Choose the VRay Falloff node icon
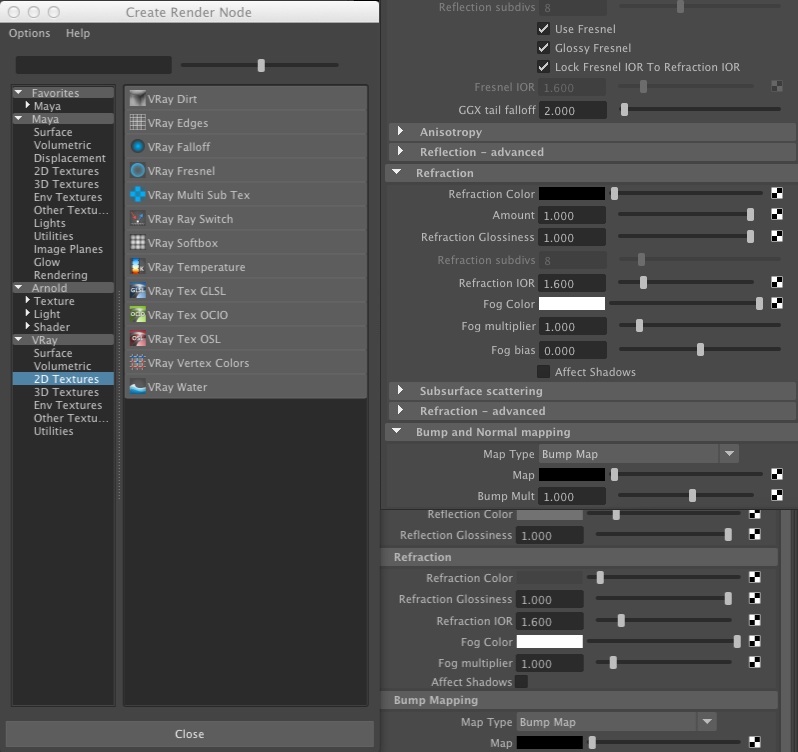 pos(137,147)
